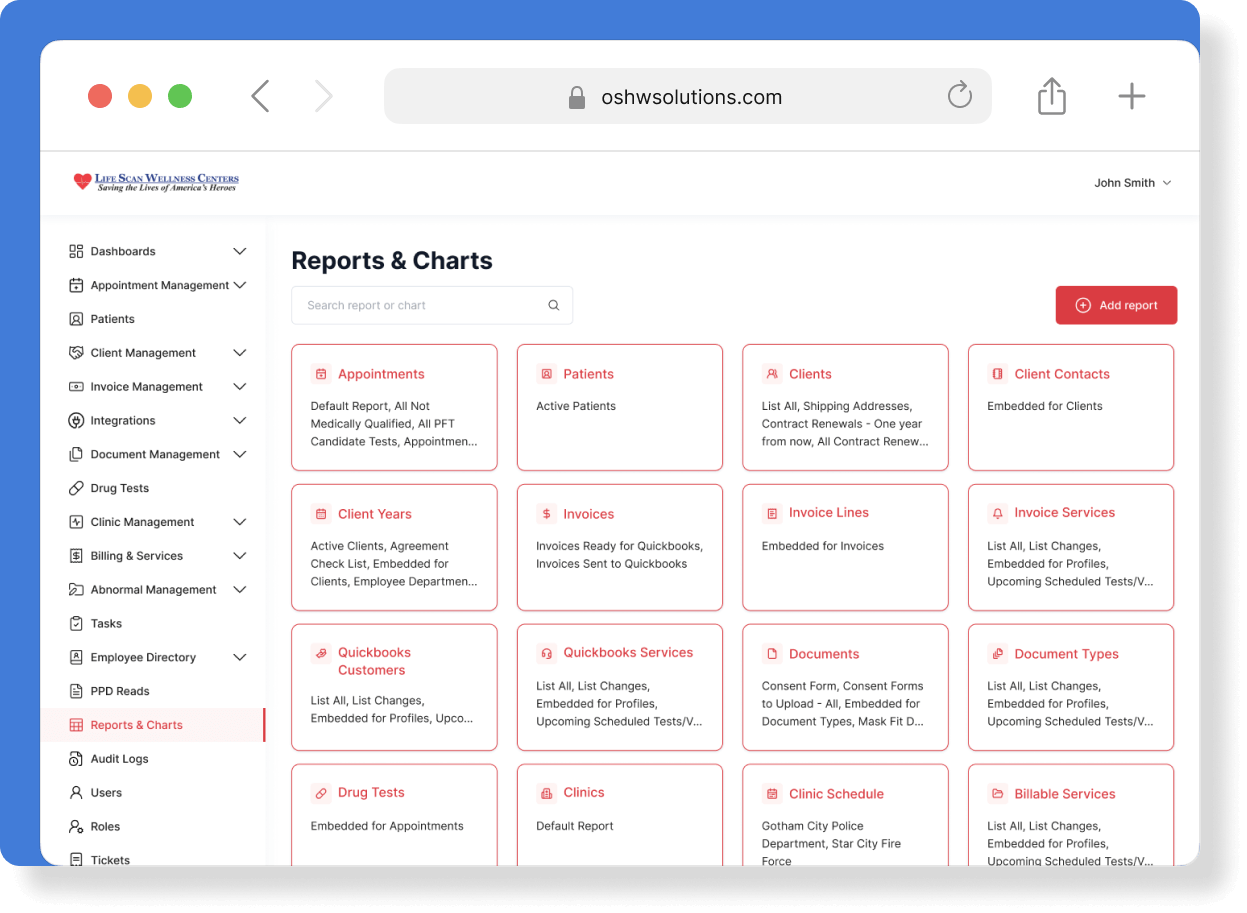Click the magnifier icon in search field
The height and width of the screenshot is (913, 1247).
554,306
